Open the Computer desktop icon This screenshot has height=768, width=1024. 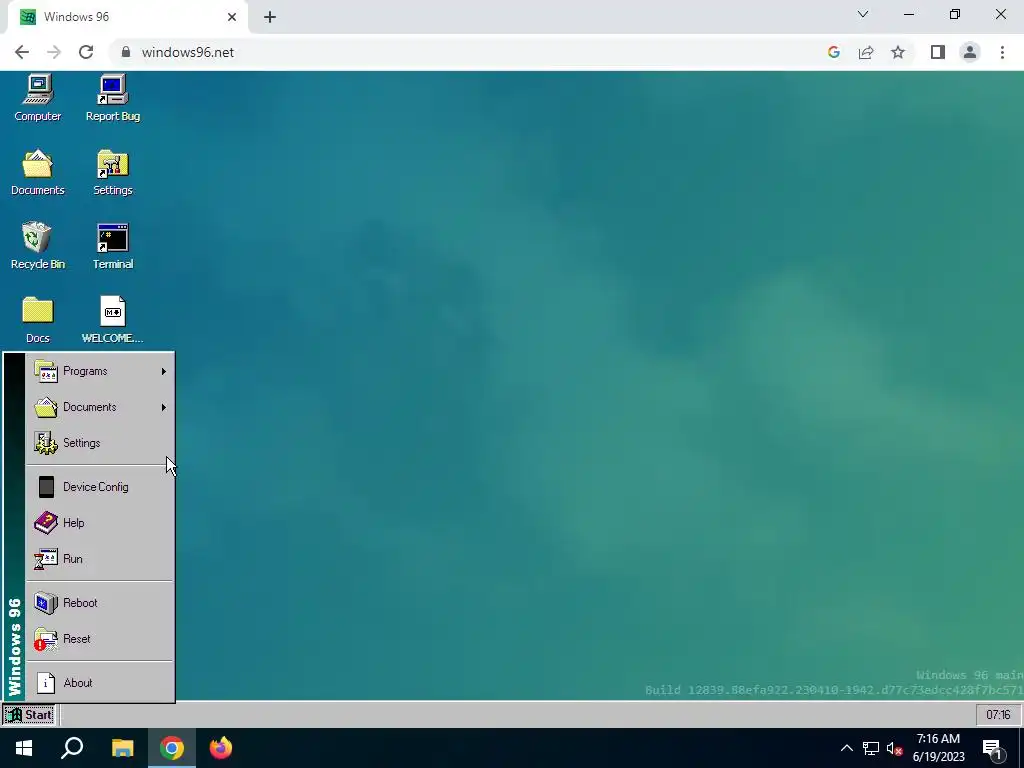(x=37, y=98)
